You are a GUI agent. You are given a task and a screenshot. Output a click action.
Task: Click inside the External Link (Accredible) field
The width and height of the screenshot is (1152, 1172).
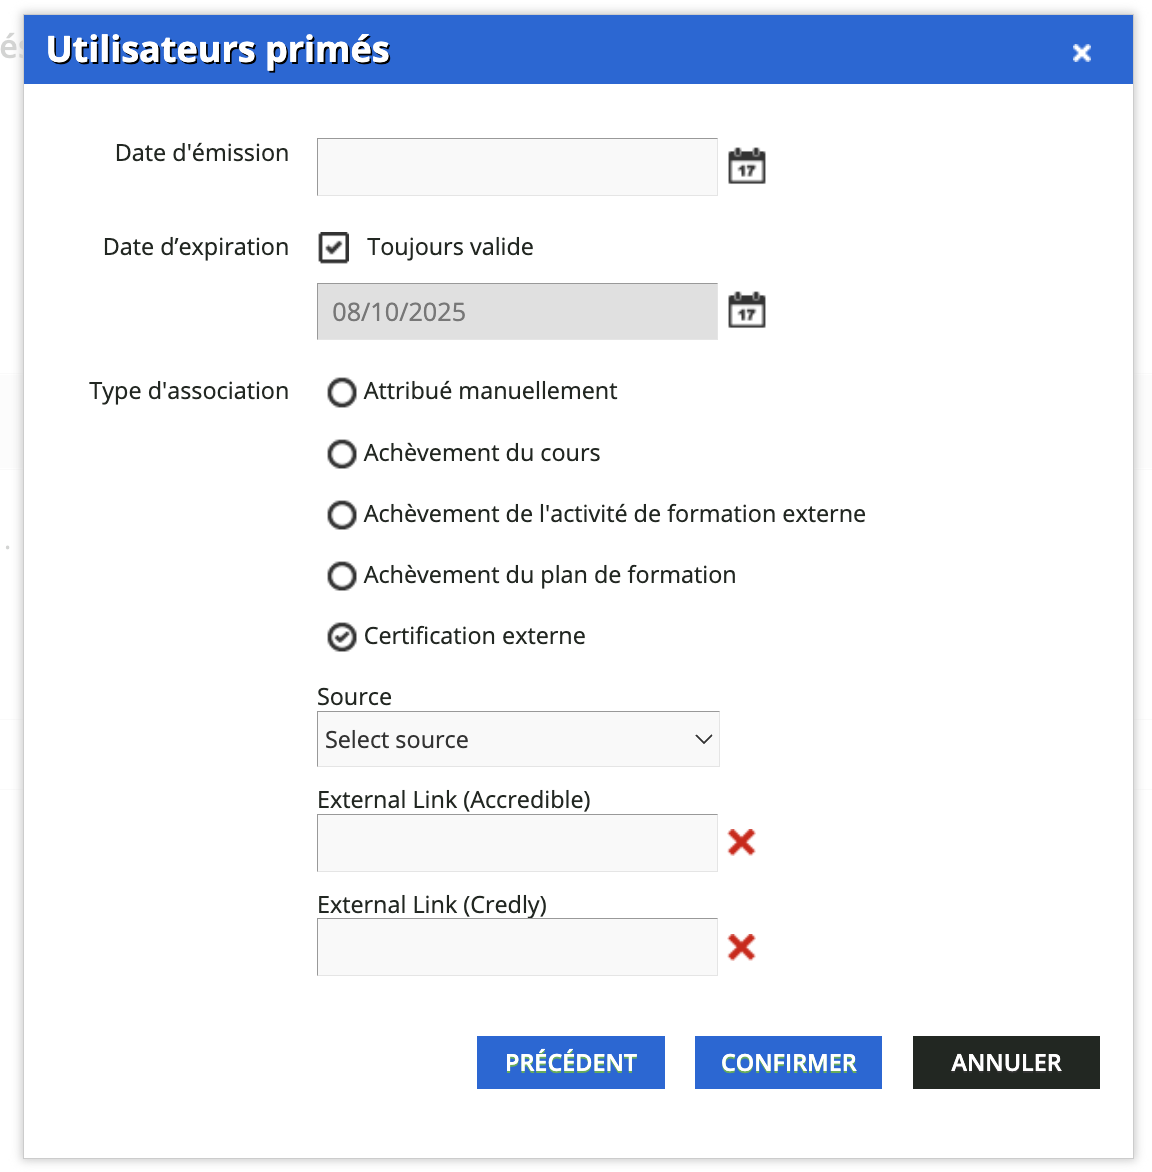click(x=517, y=843)
